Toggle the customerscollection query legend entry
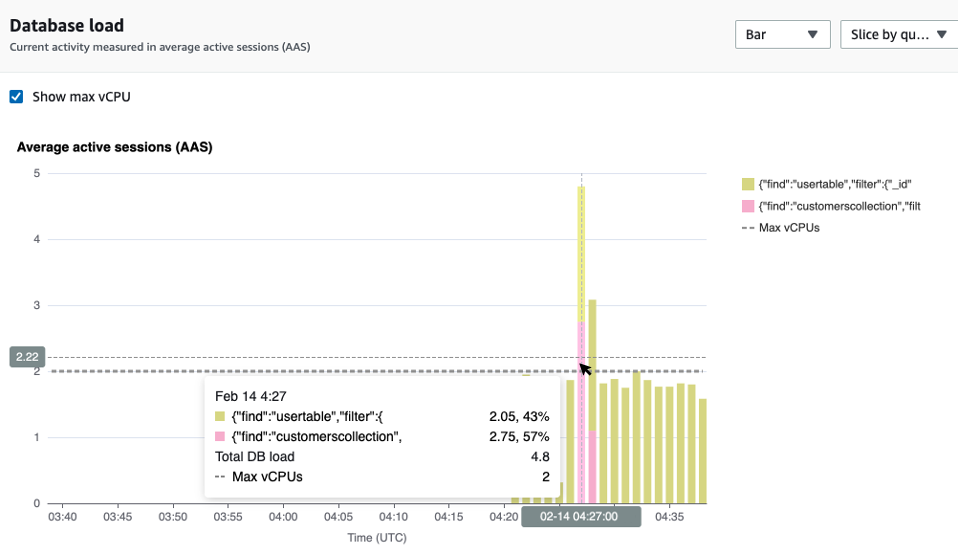Image resolution: width=958 pixels, height=550 pixels. click(838, 206)
